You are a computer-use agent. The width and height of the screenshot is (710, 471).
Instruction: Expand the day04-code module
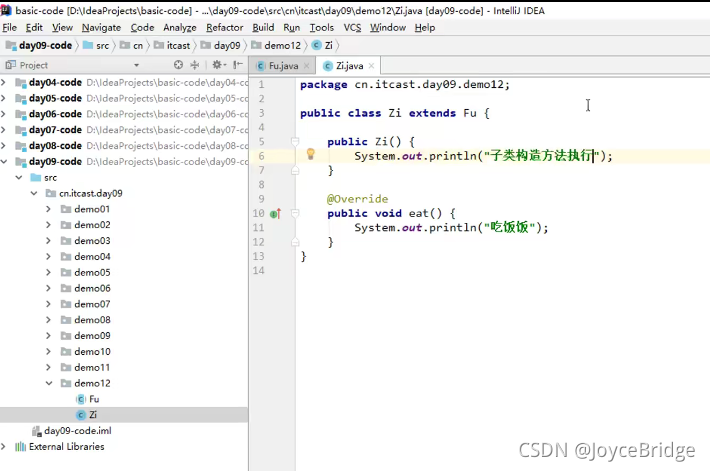pos(4,82)
